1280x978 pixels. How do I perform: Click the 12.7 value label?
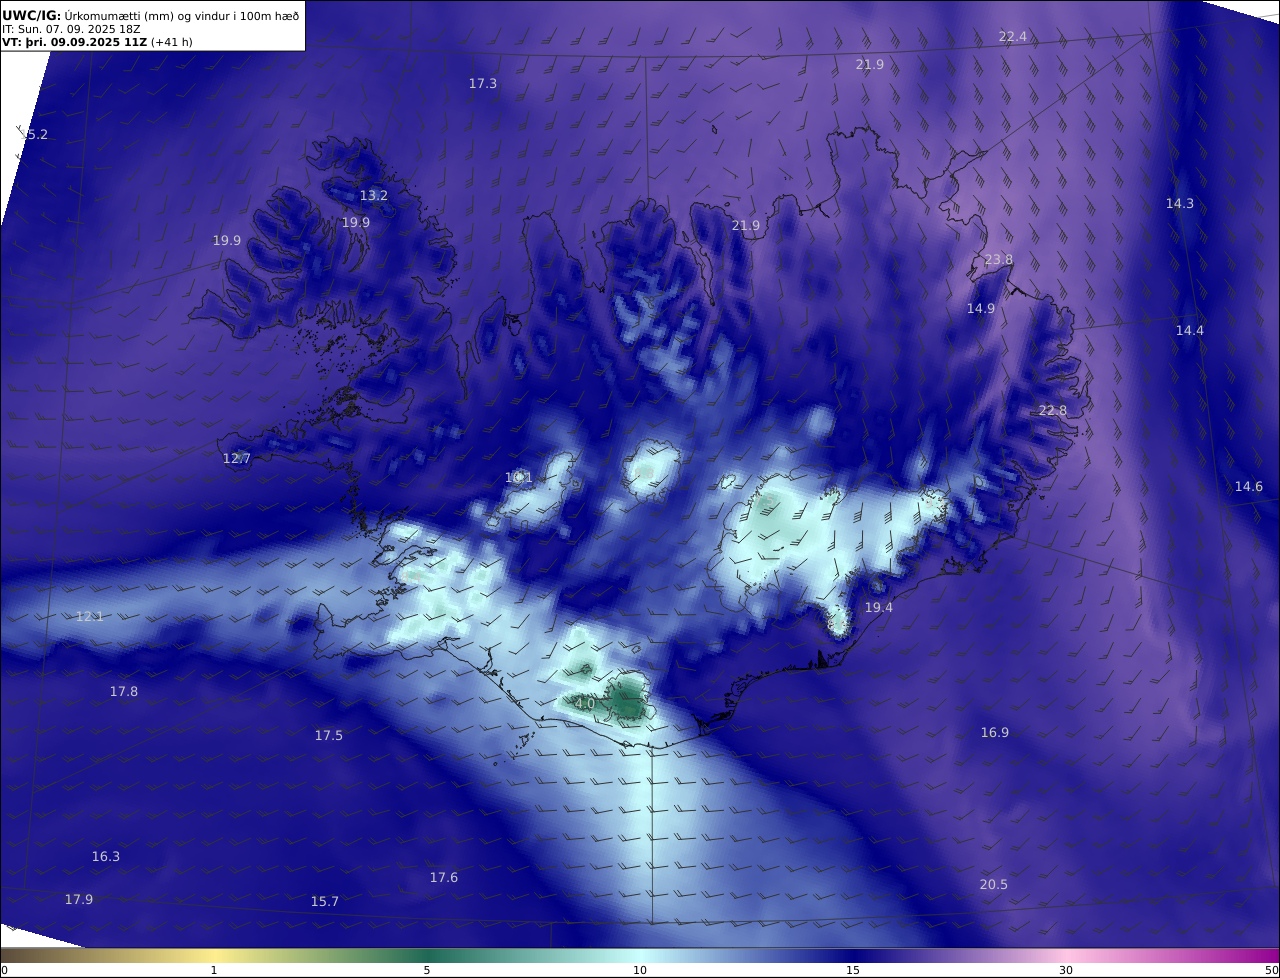coord(237,459)
